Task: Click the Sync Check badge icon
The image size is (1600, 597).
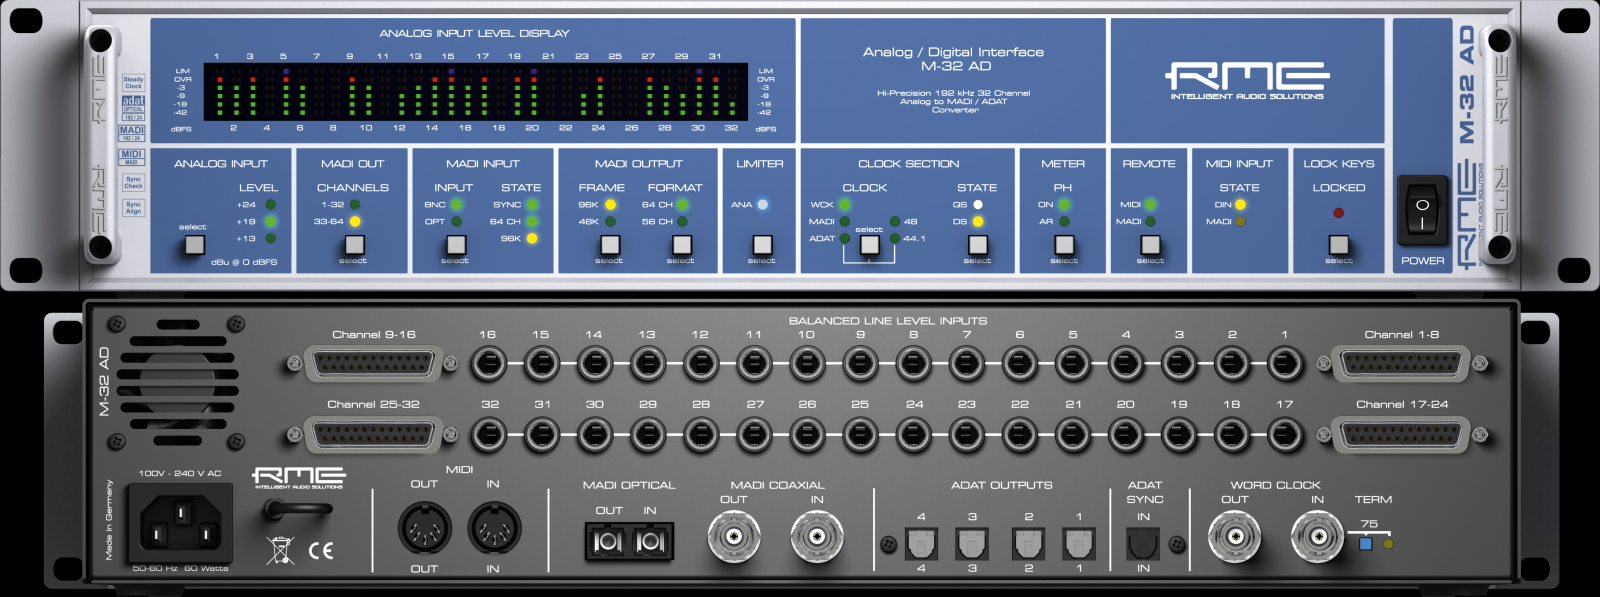Action: (133, 182)
